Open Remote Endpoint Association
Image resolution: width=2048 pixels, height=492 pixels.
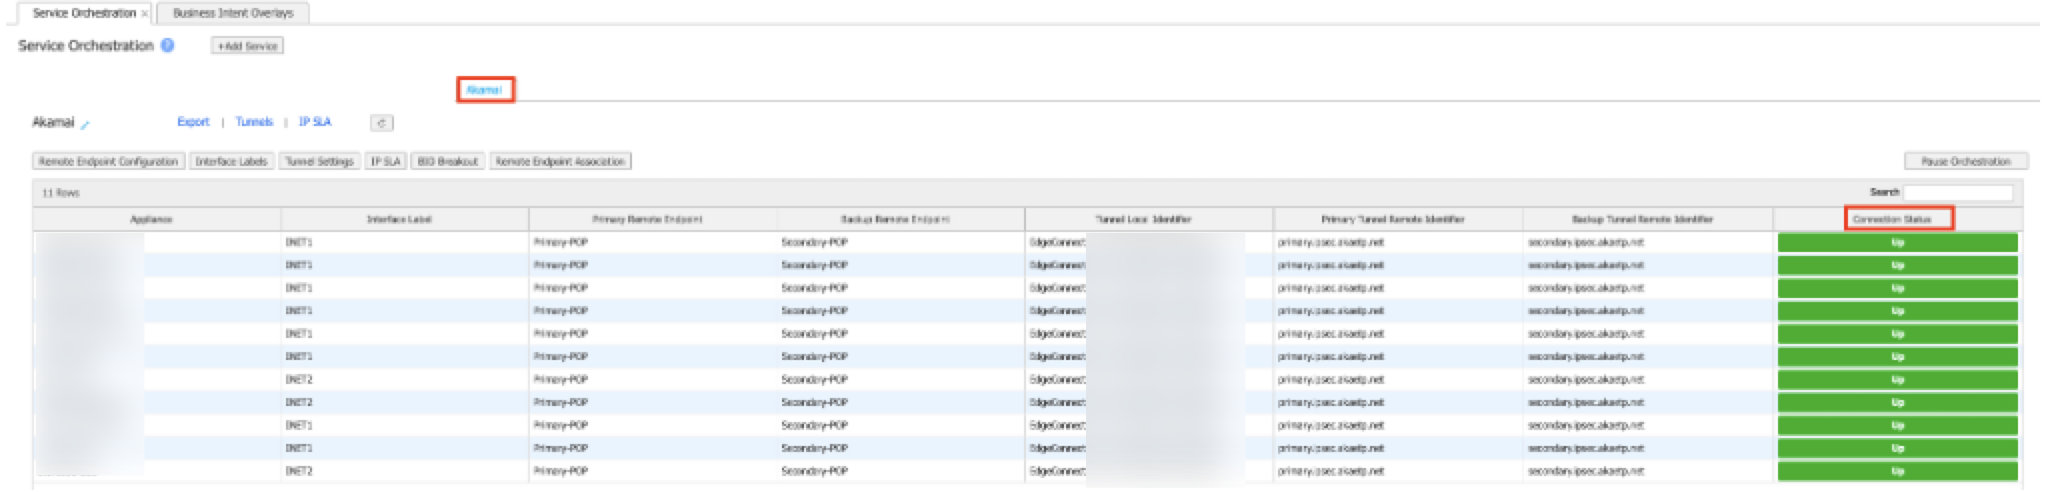pos(560,161)
